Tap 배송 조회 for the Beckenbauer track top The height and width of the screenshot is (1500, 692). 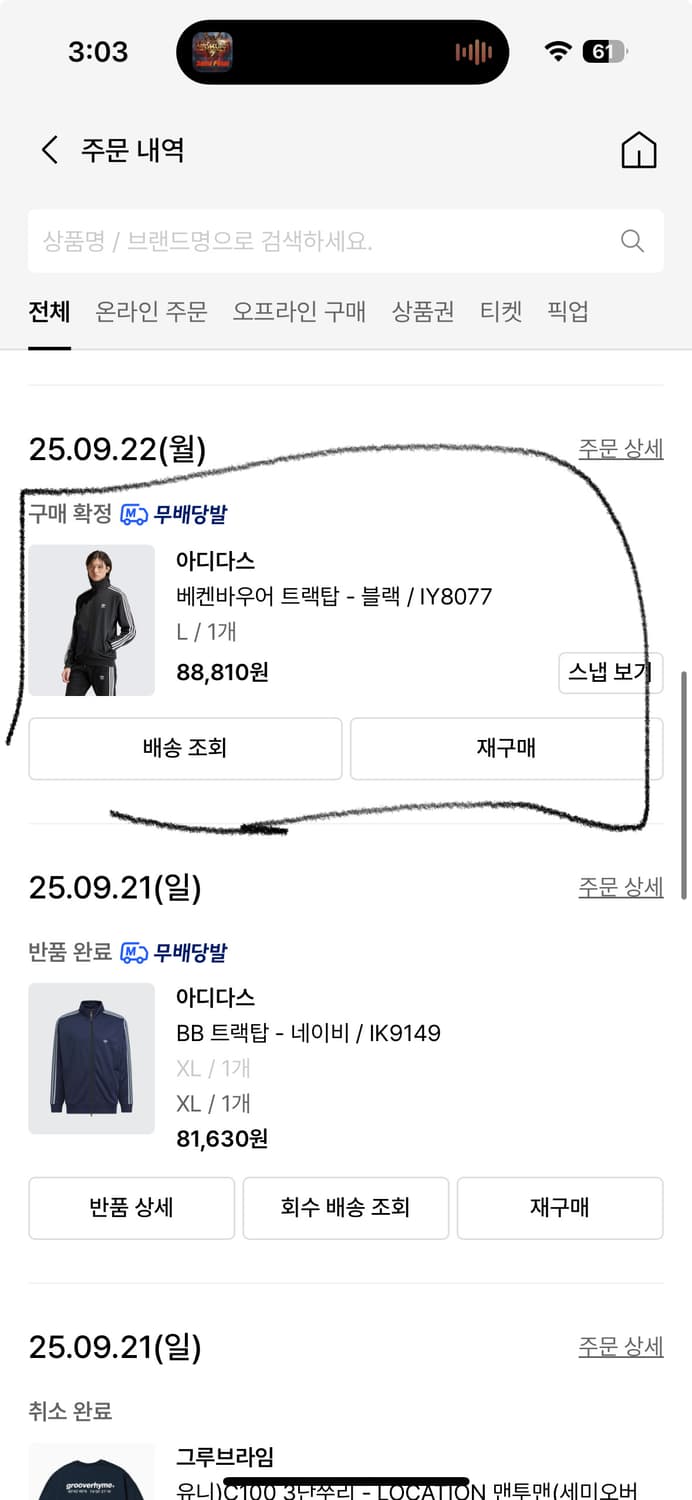click(185, 748)
